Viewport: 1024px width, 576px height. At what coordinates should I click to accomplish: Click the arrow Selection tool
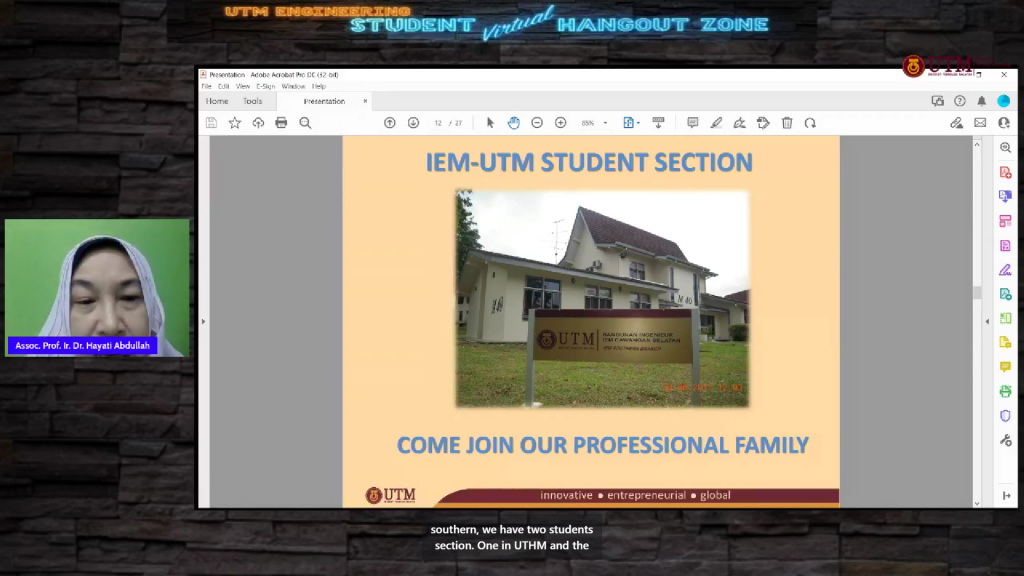tap(490, 123)
